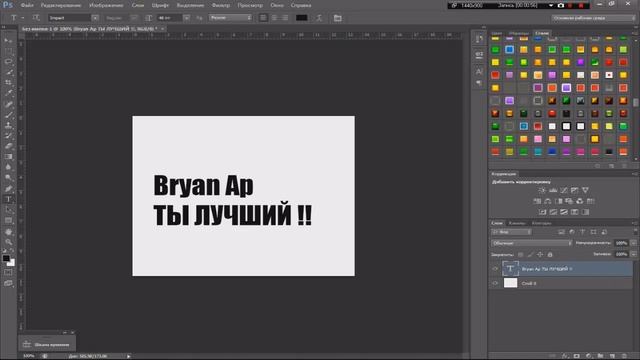Screen dimensions: 640x360
Task: Select the Brush tool
Action: tap(8, 114)
